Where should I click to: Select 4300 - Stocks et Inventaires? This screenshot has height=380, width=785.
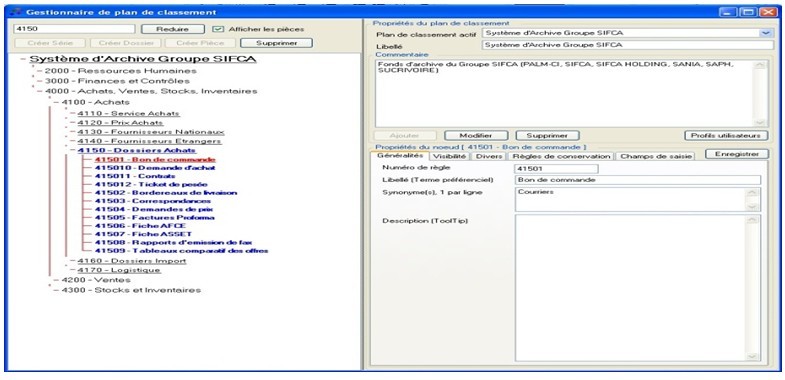(131, 290)
